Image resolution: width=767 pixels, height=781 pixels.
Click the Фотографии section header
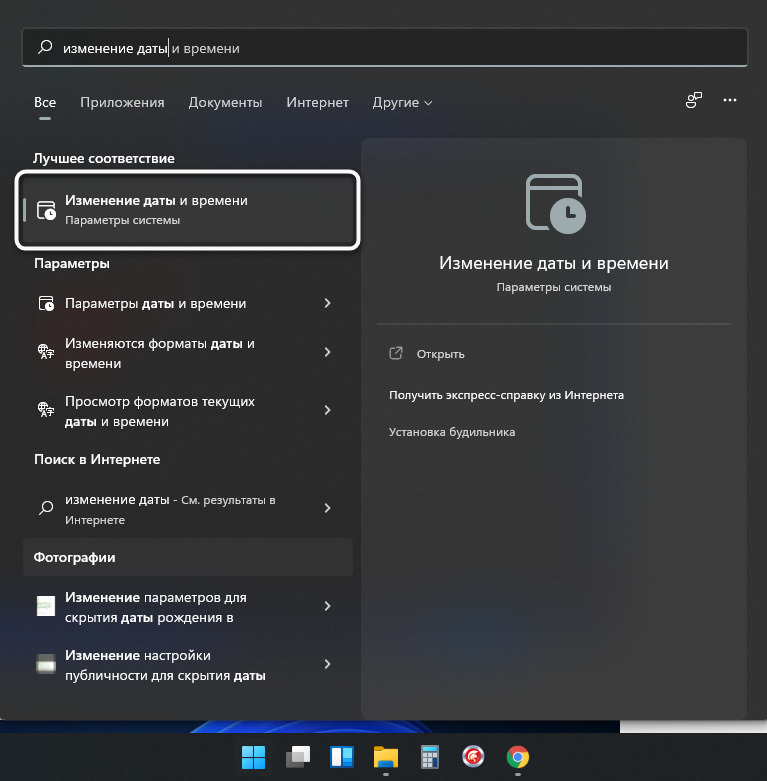pos(188,557)
